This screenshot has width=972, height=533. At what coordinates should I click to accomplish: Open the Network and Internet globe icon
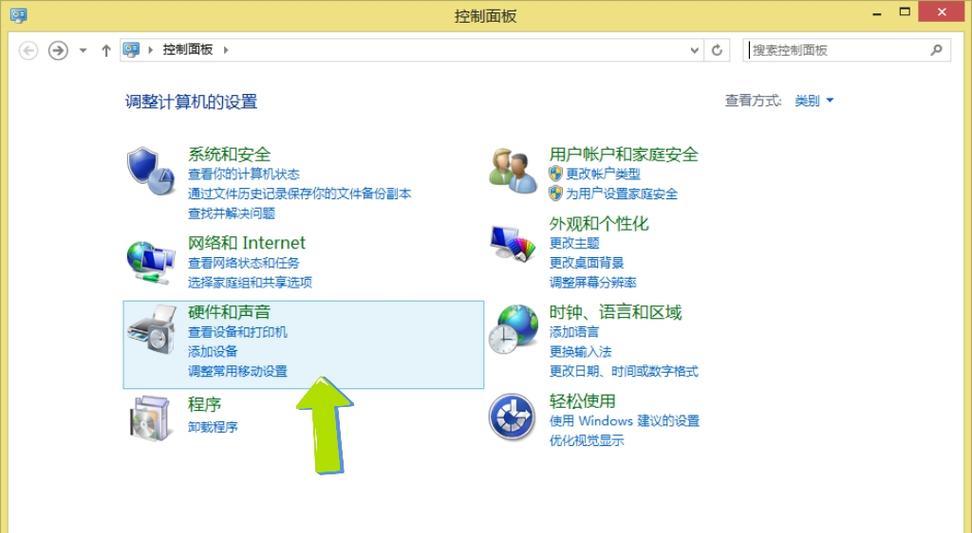(151, 263)
